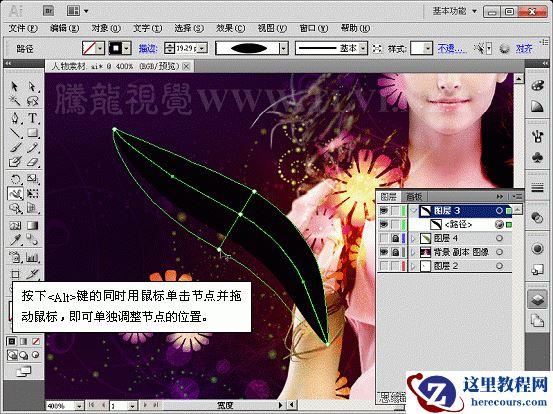The width and height of the screenshot is (553, 414).
Task: Open the variable width profile dropdown
Action: [284, 48]
